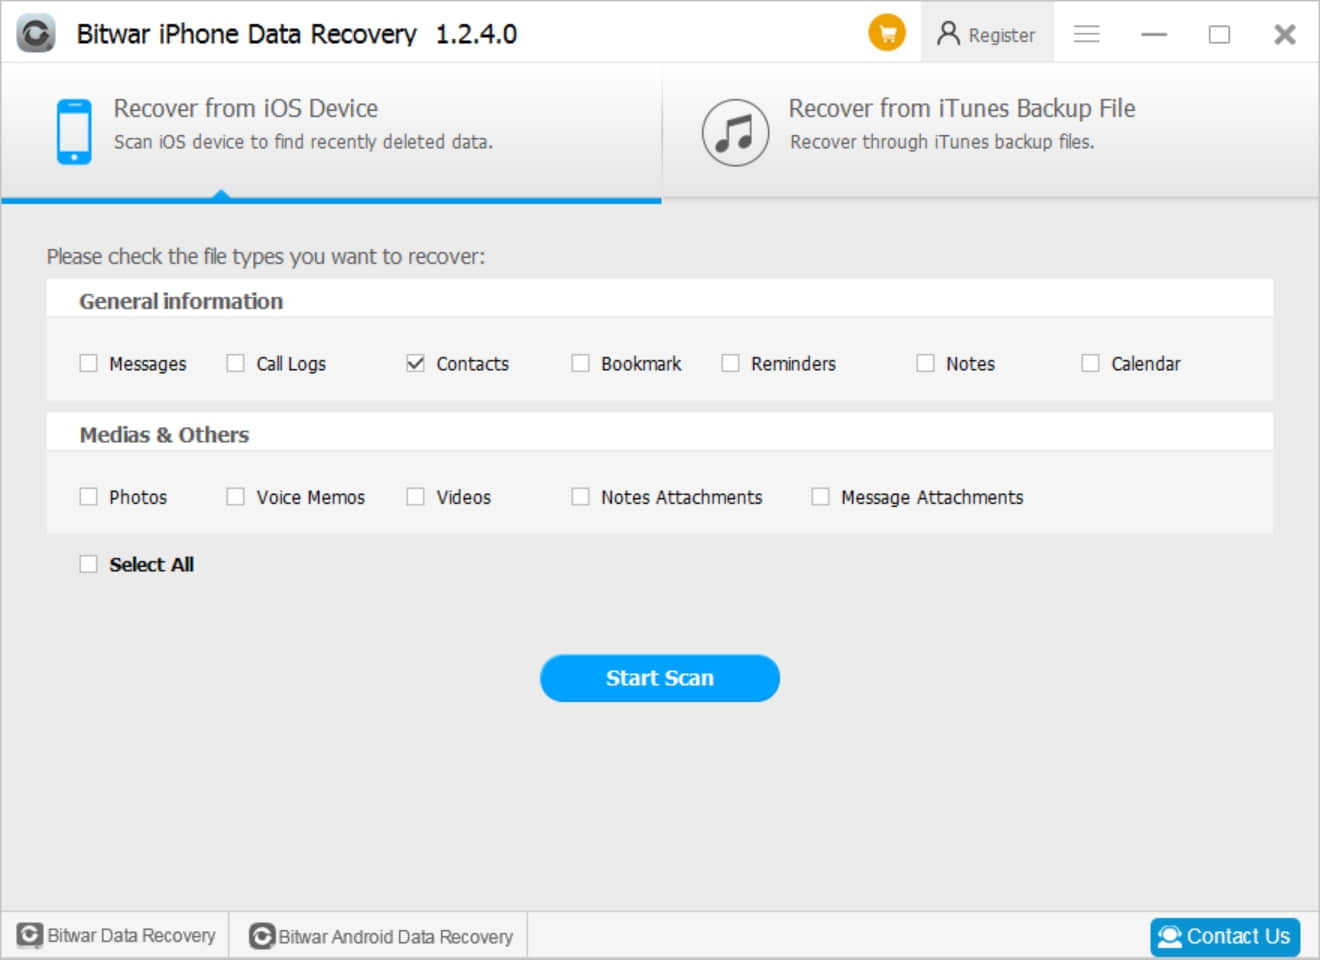Tick the Videos checkbox

416,496
